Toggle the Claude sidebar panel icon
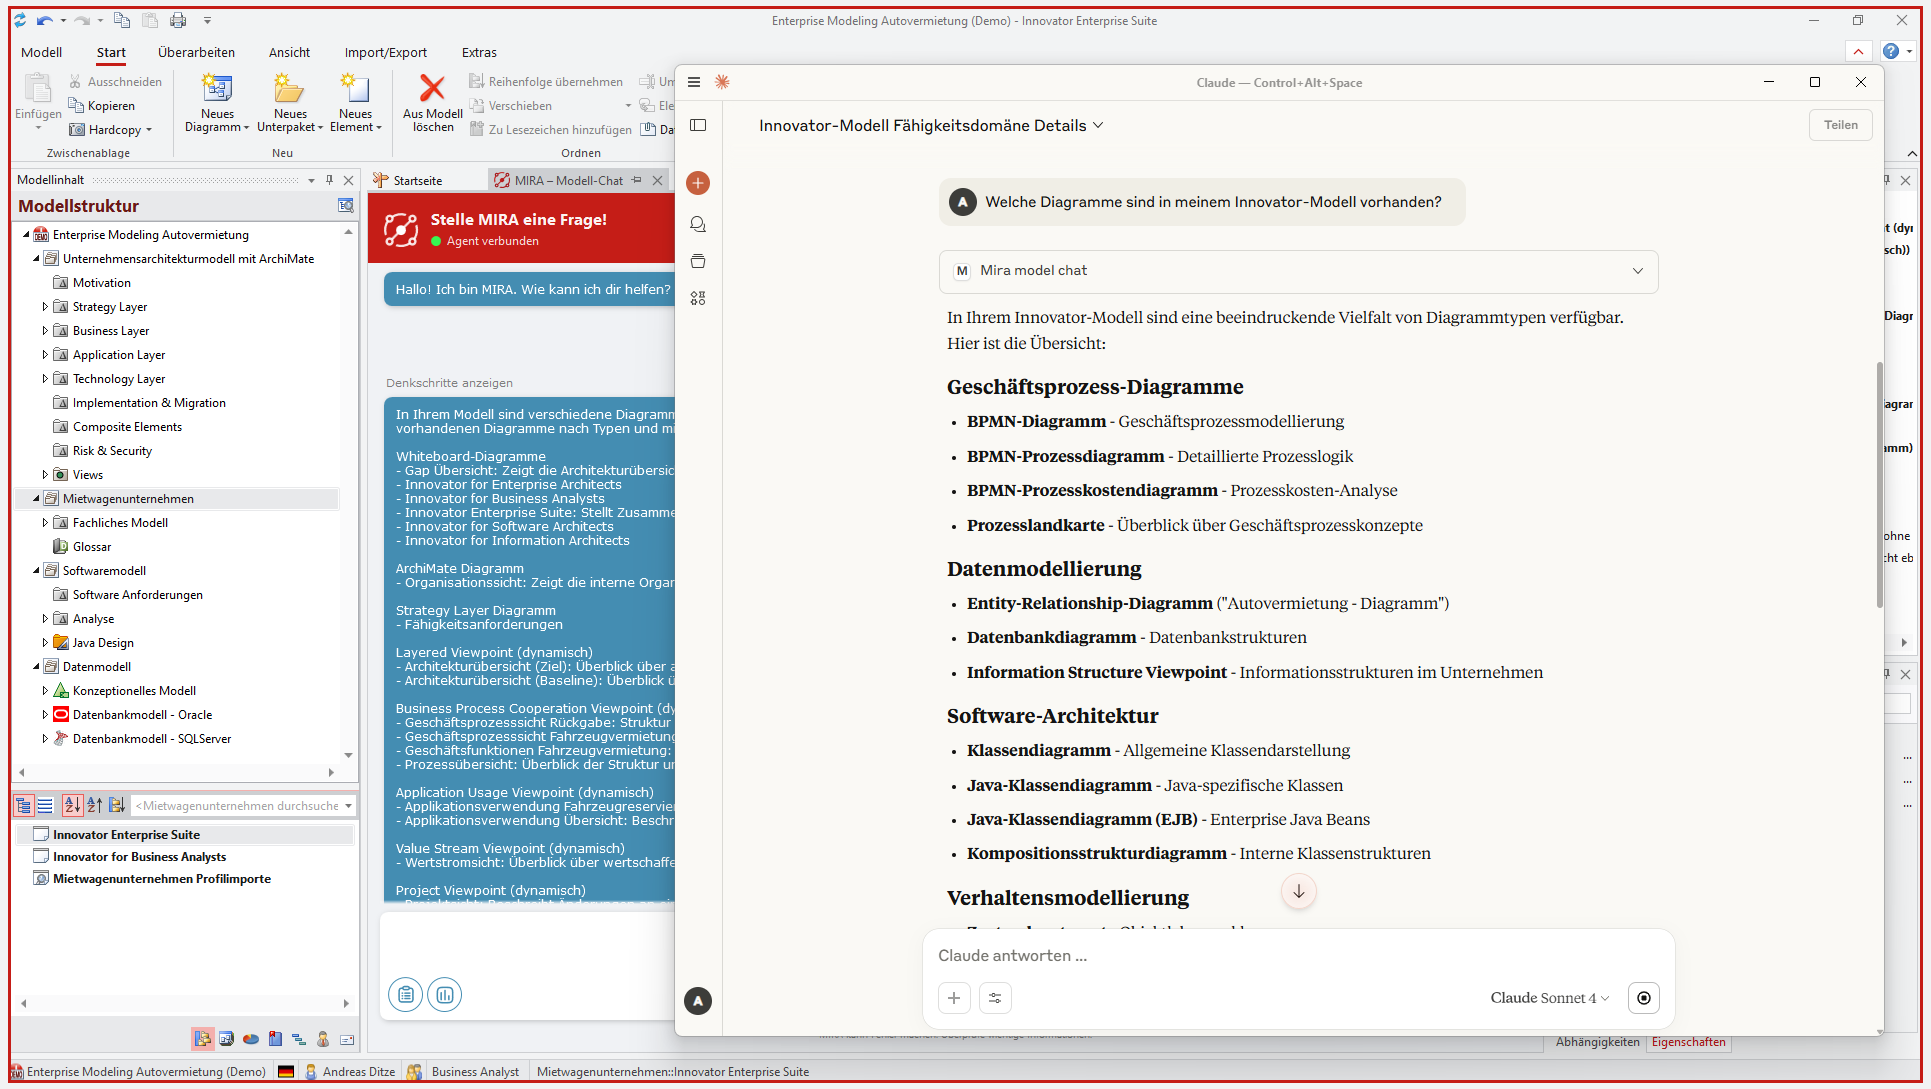 (x=698, y=125)
